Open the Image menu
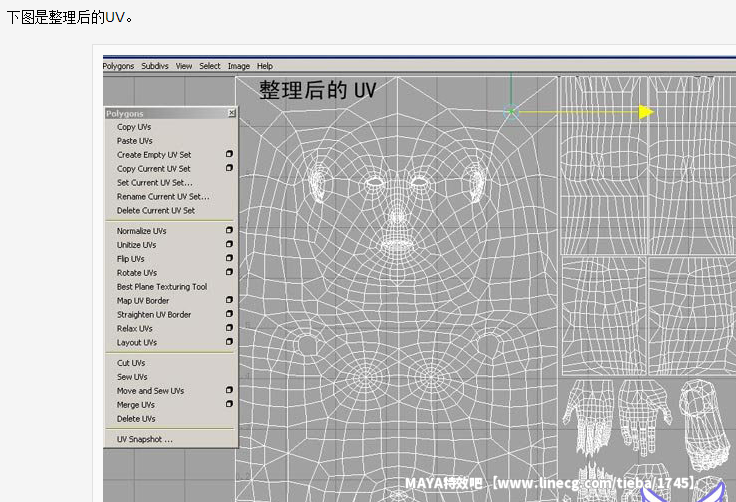736x502 pixels. point(238,66)
